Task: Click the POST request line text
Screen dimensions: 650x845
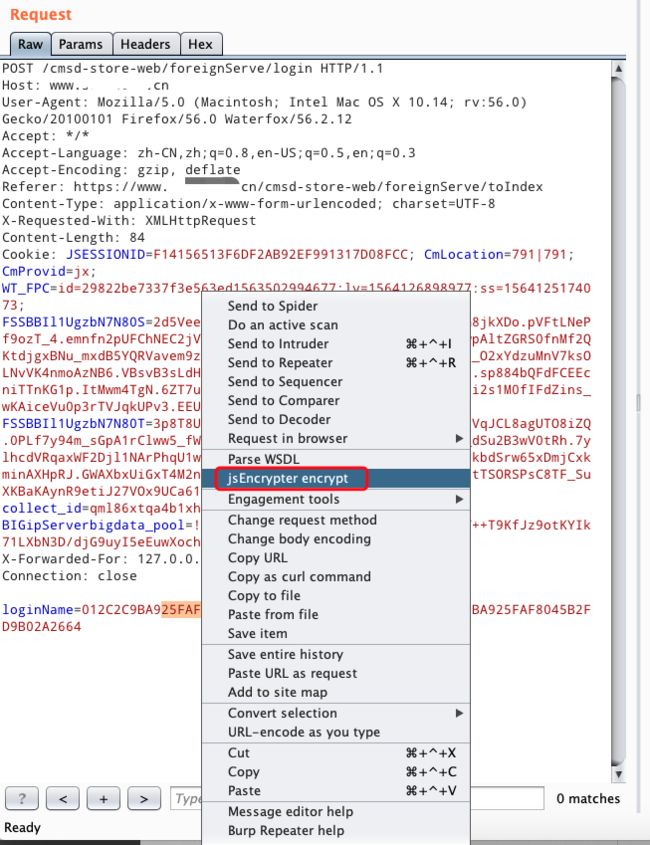Action: tap(192, 68)
